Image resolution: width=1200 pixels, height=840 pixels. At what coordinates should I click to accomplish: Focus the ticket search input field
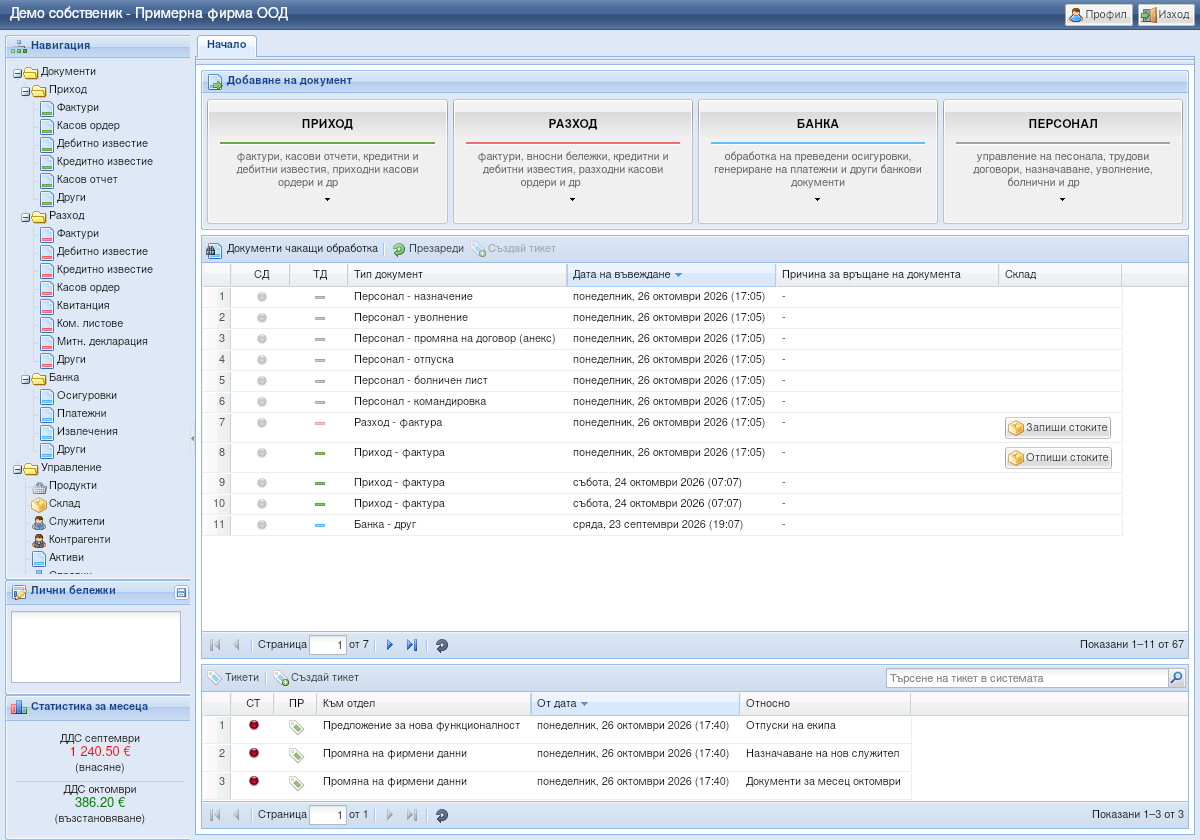[x=1027, y=678]
